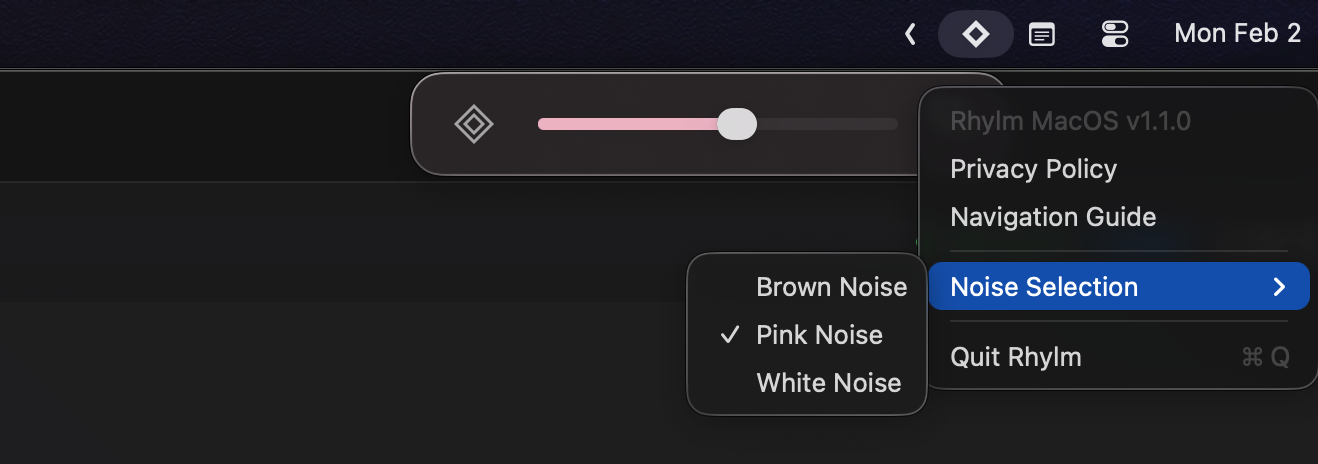Choose White Noise
The image size is (1318, 464).
coord(829,383)
